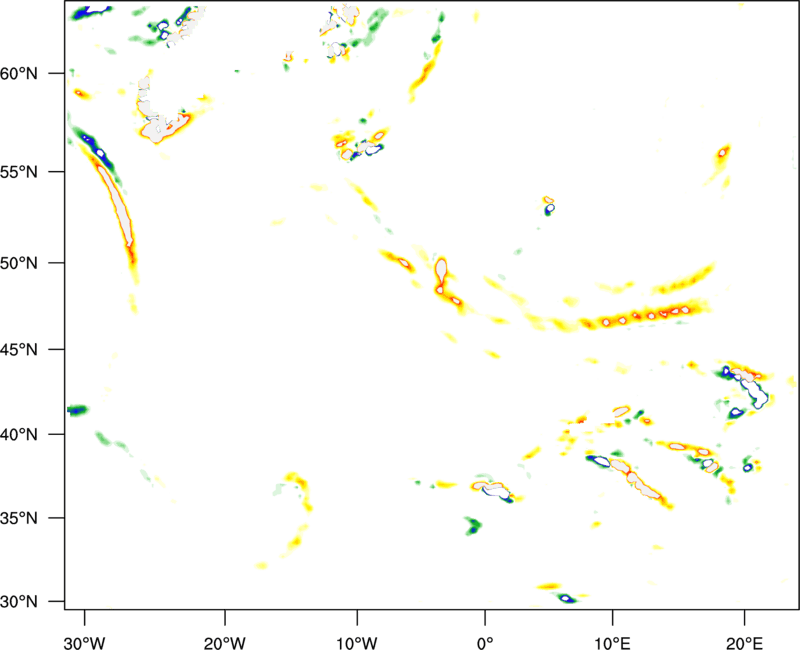This screenshot has width=800, height=650.
Task: Click the 35°N latitude label
Action: coord(19,518)
